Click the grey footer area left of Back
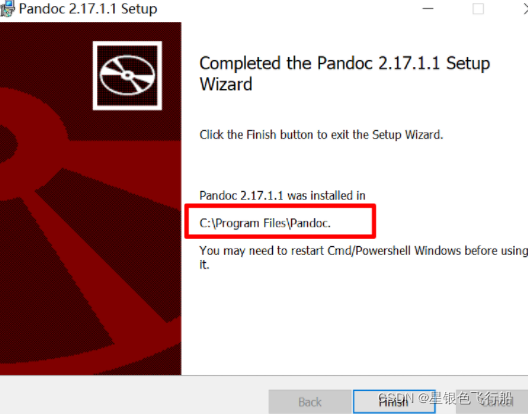The height and width of the screenshot is (414, 528). 134,396
